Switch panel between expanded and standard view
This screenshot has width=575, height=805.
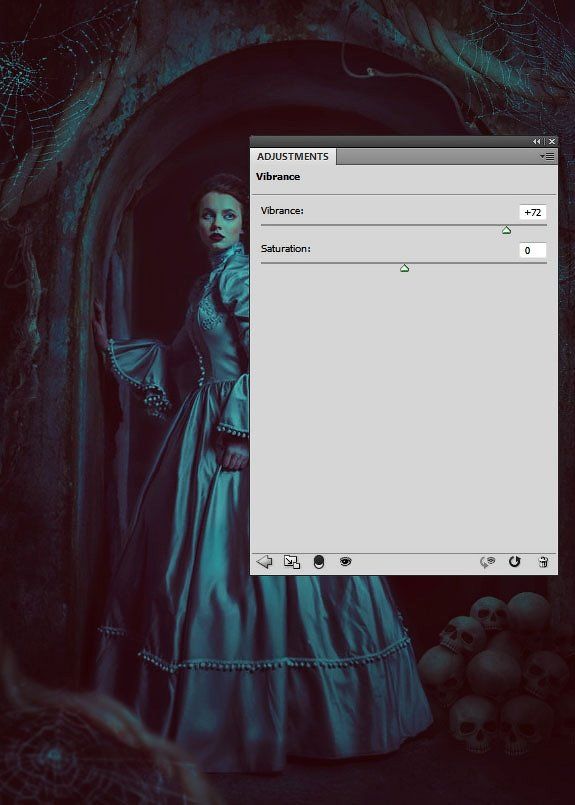click(x=292, y=562)
